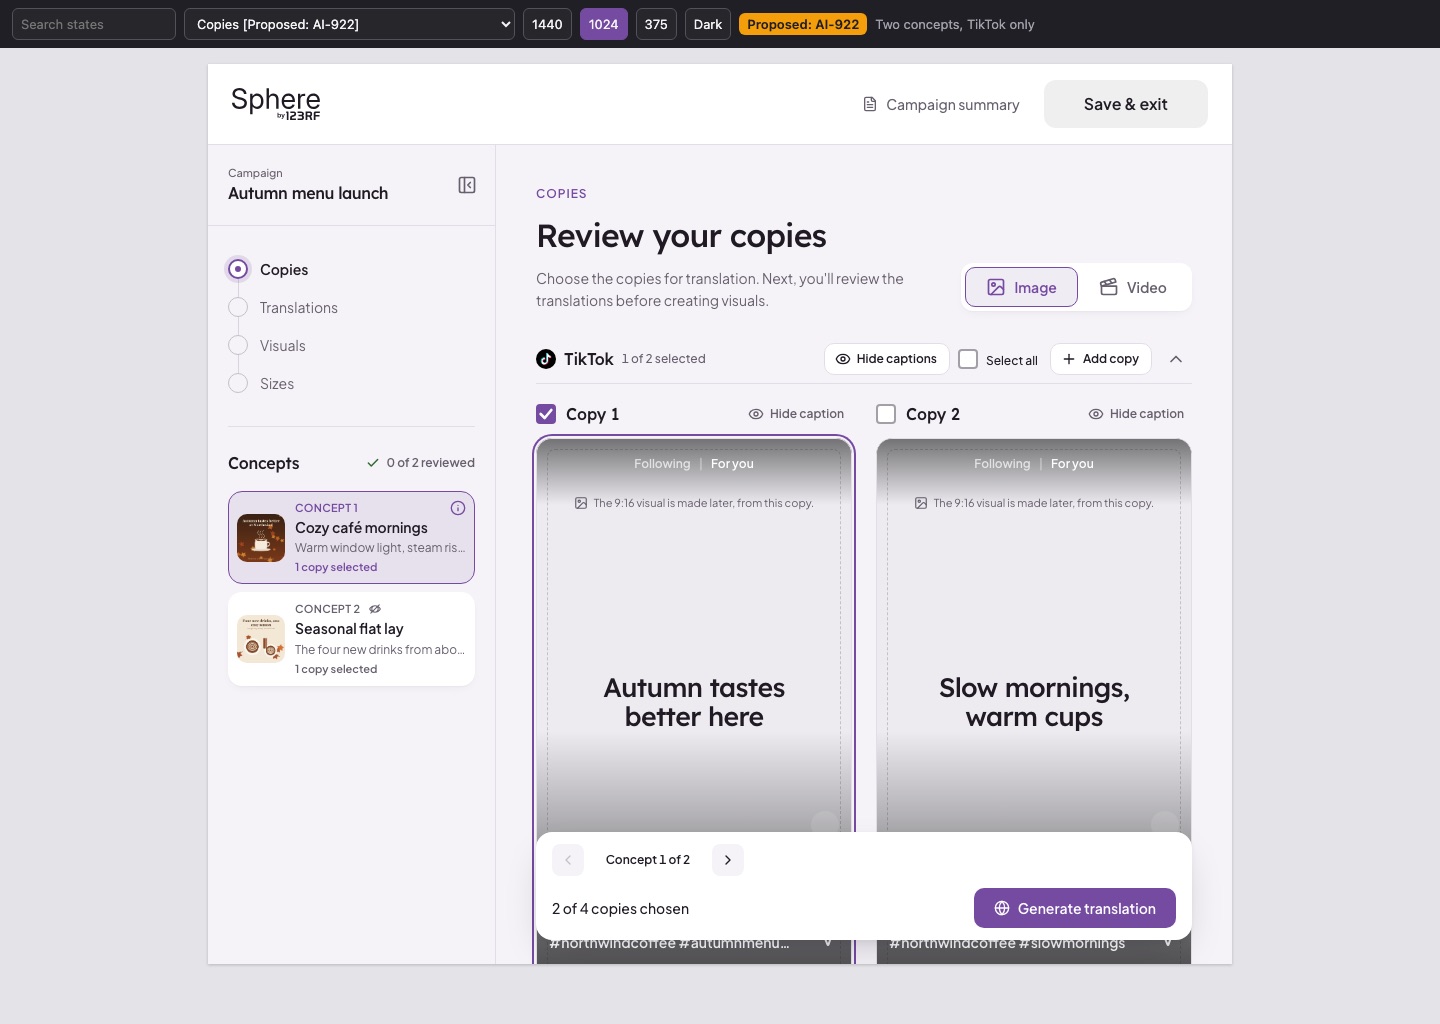Click hidden-eye icon on Concept 2
This screenshot has height=1024, width=1440.
[375, 609]
